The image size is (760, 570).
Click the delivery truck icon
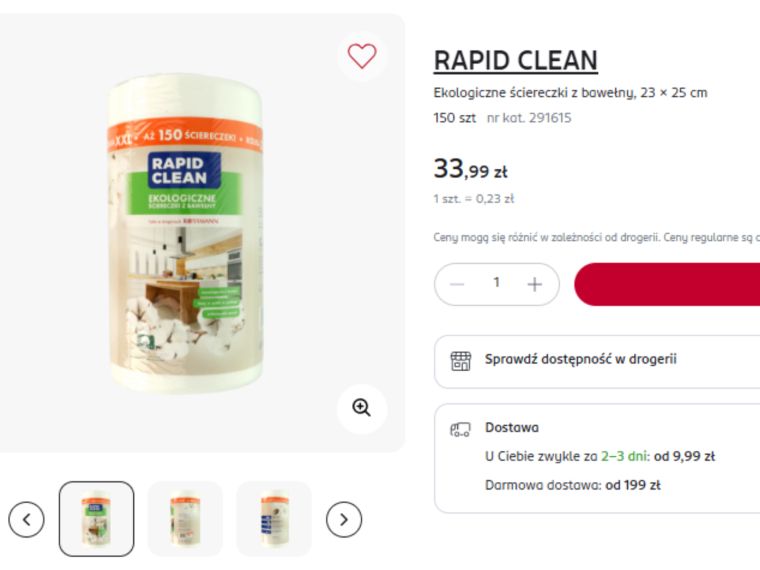pyautogui.click(x=460, y=429)
